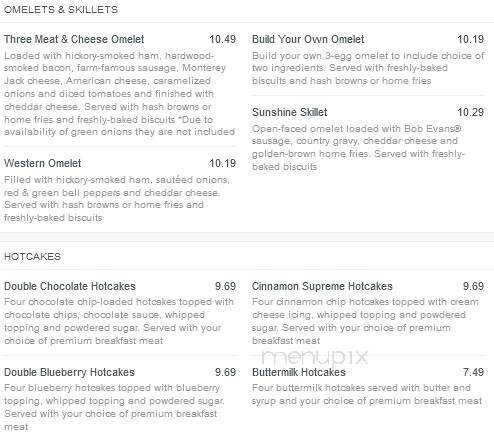Image resolution: width=494 pixels, height=440 pixels.
Task: Pick the Double Blueberry Hotcakes item
Action: 69,372
